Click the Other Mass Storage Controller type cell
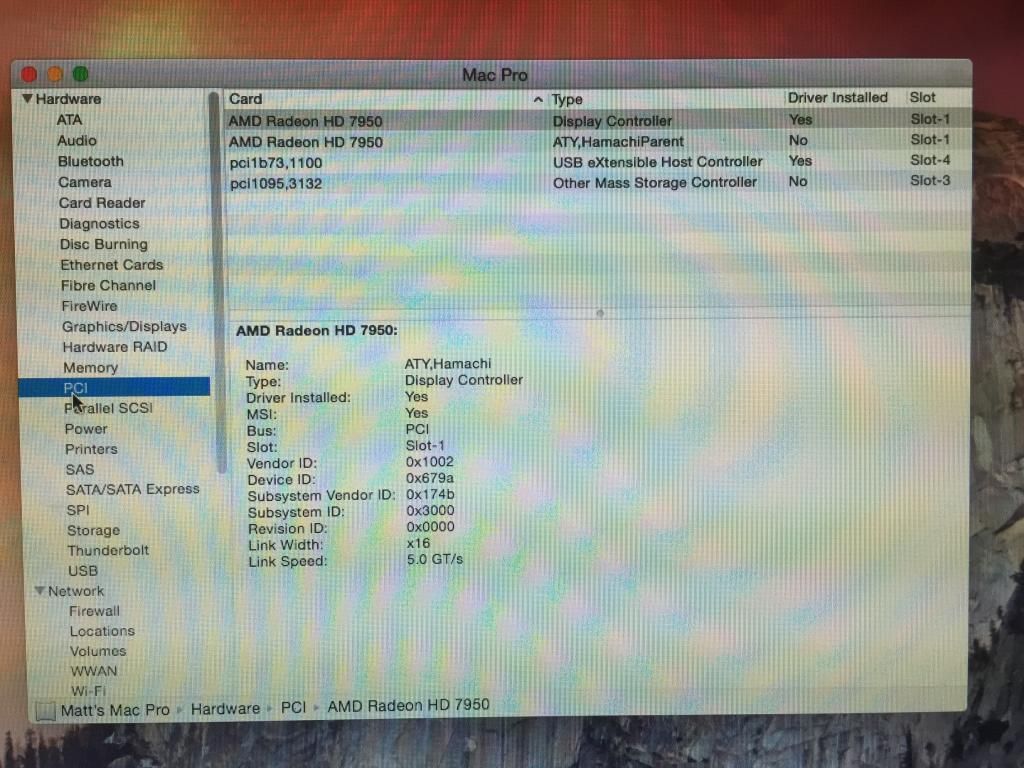Viewport: 1024px width, 768px height. click(655, 183)
